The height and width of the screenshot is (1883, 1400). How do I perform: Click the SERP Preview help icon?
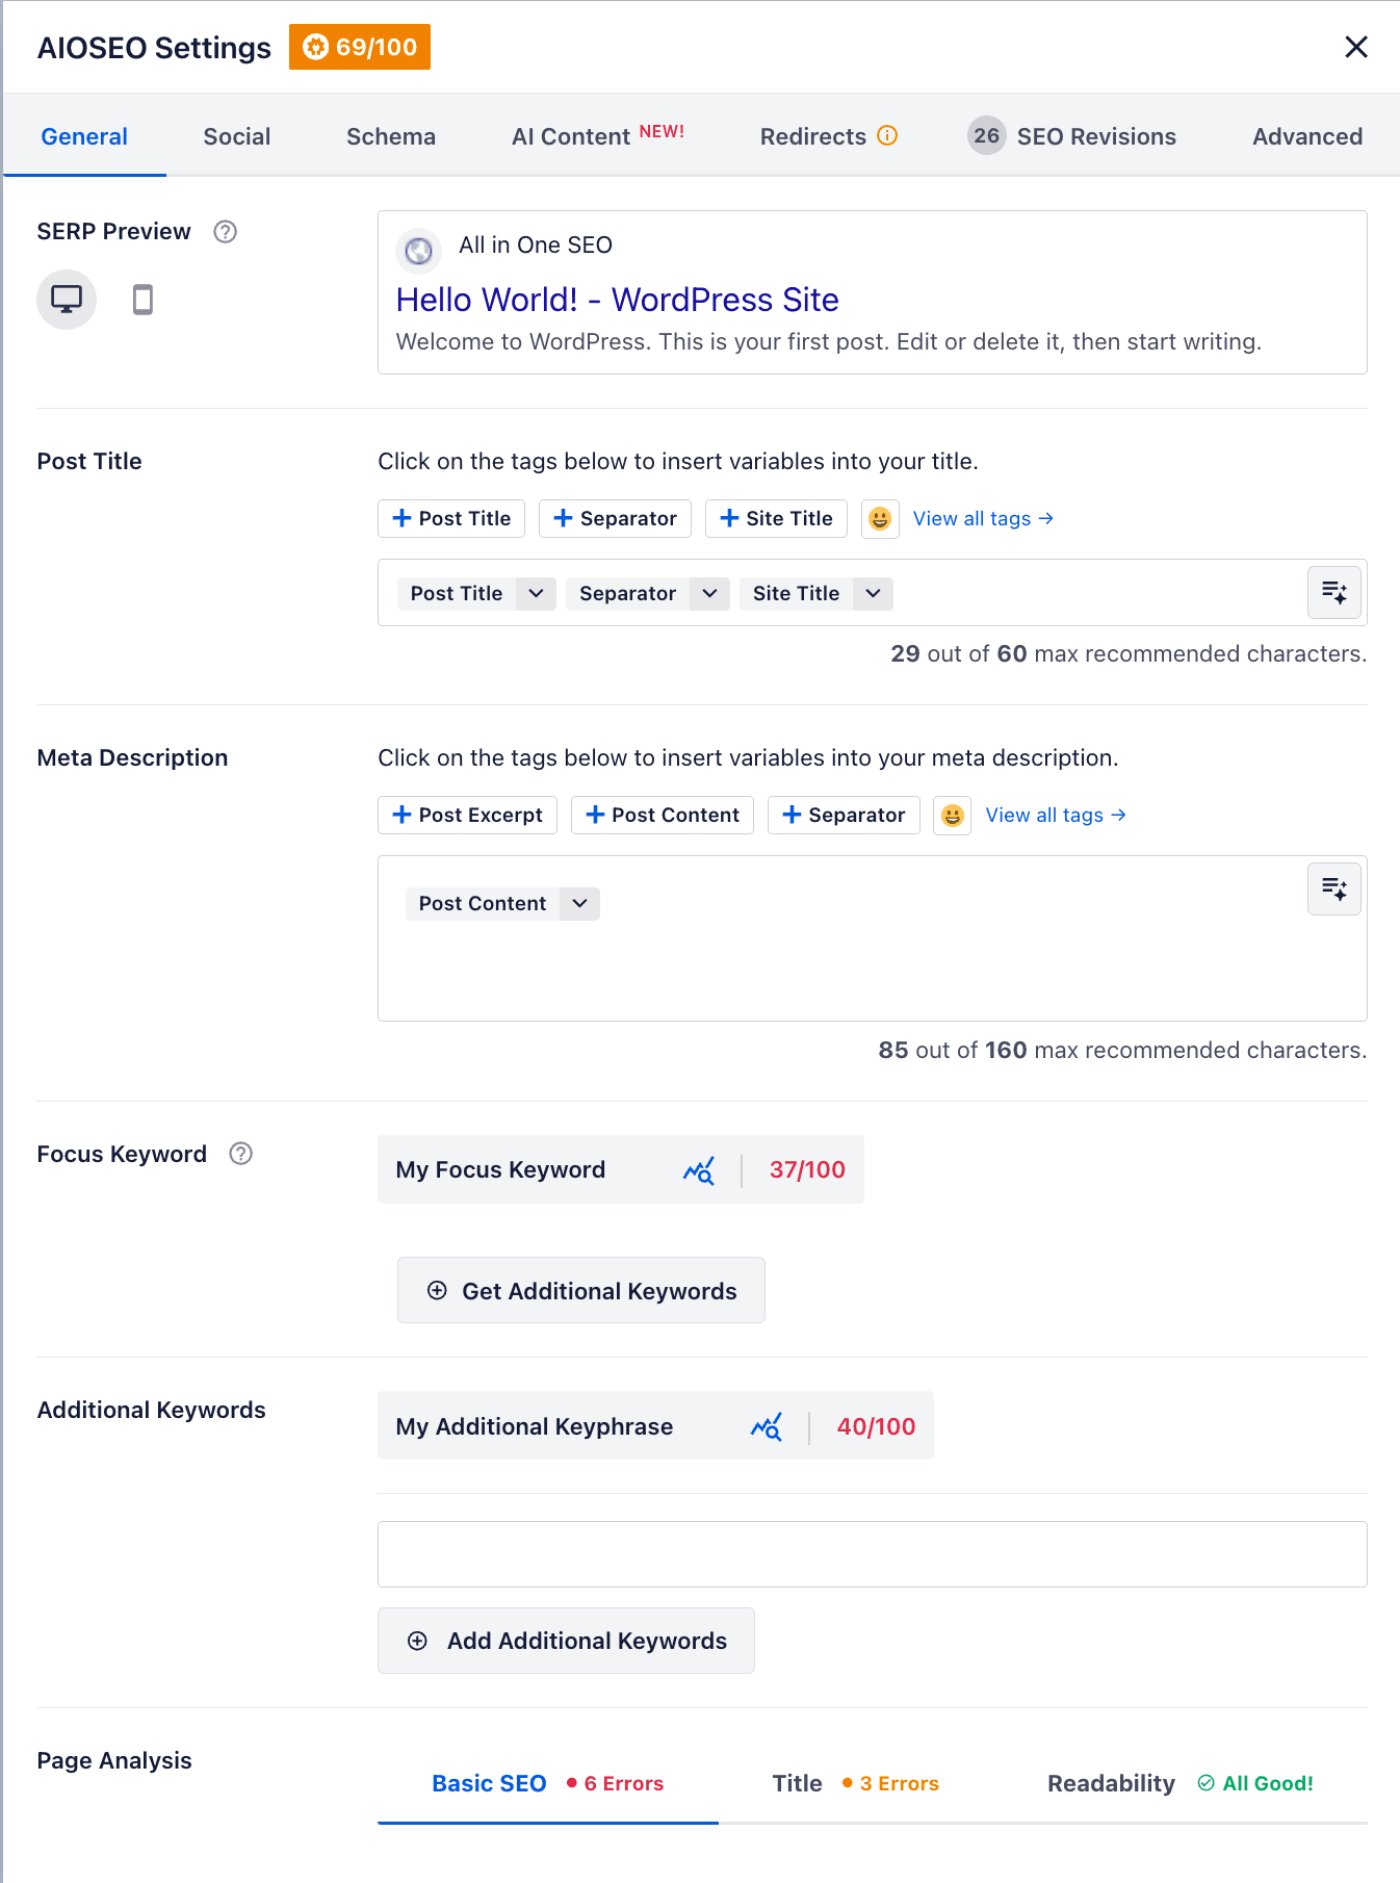225,232
